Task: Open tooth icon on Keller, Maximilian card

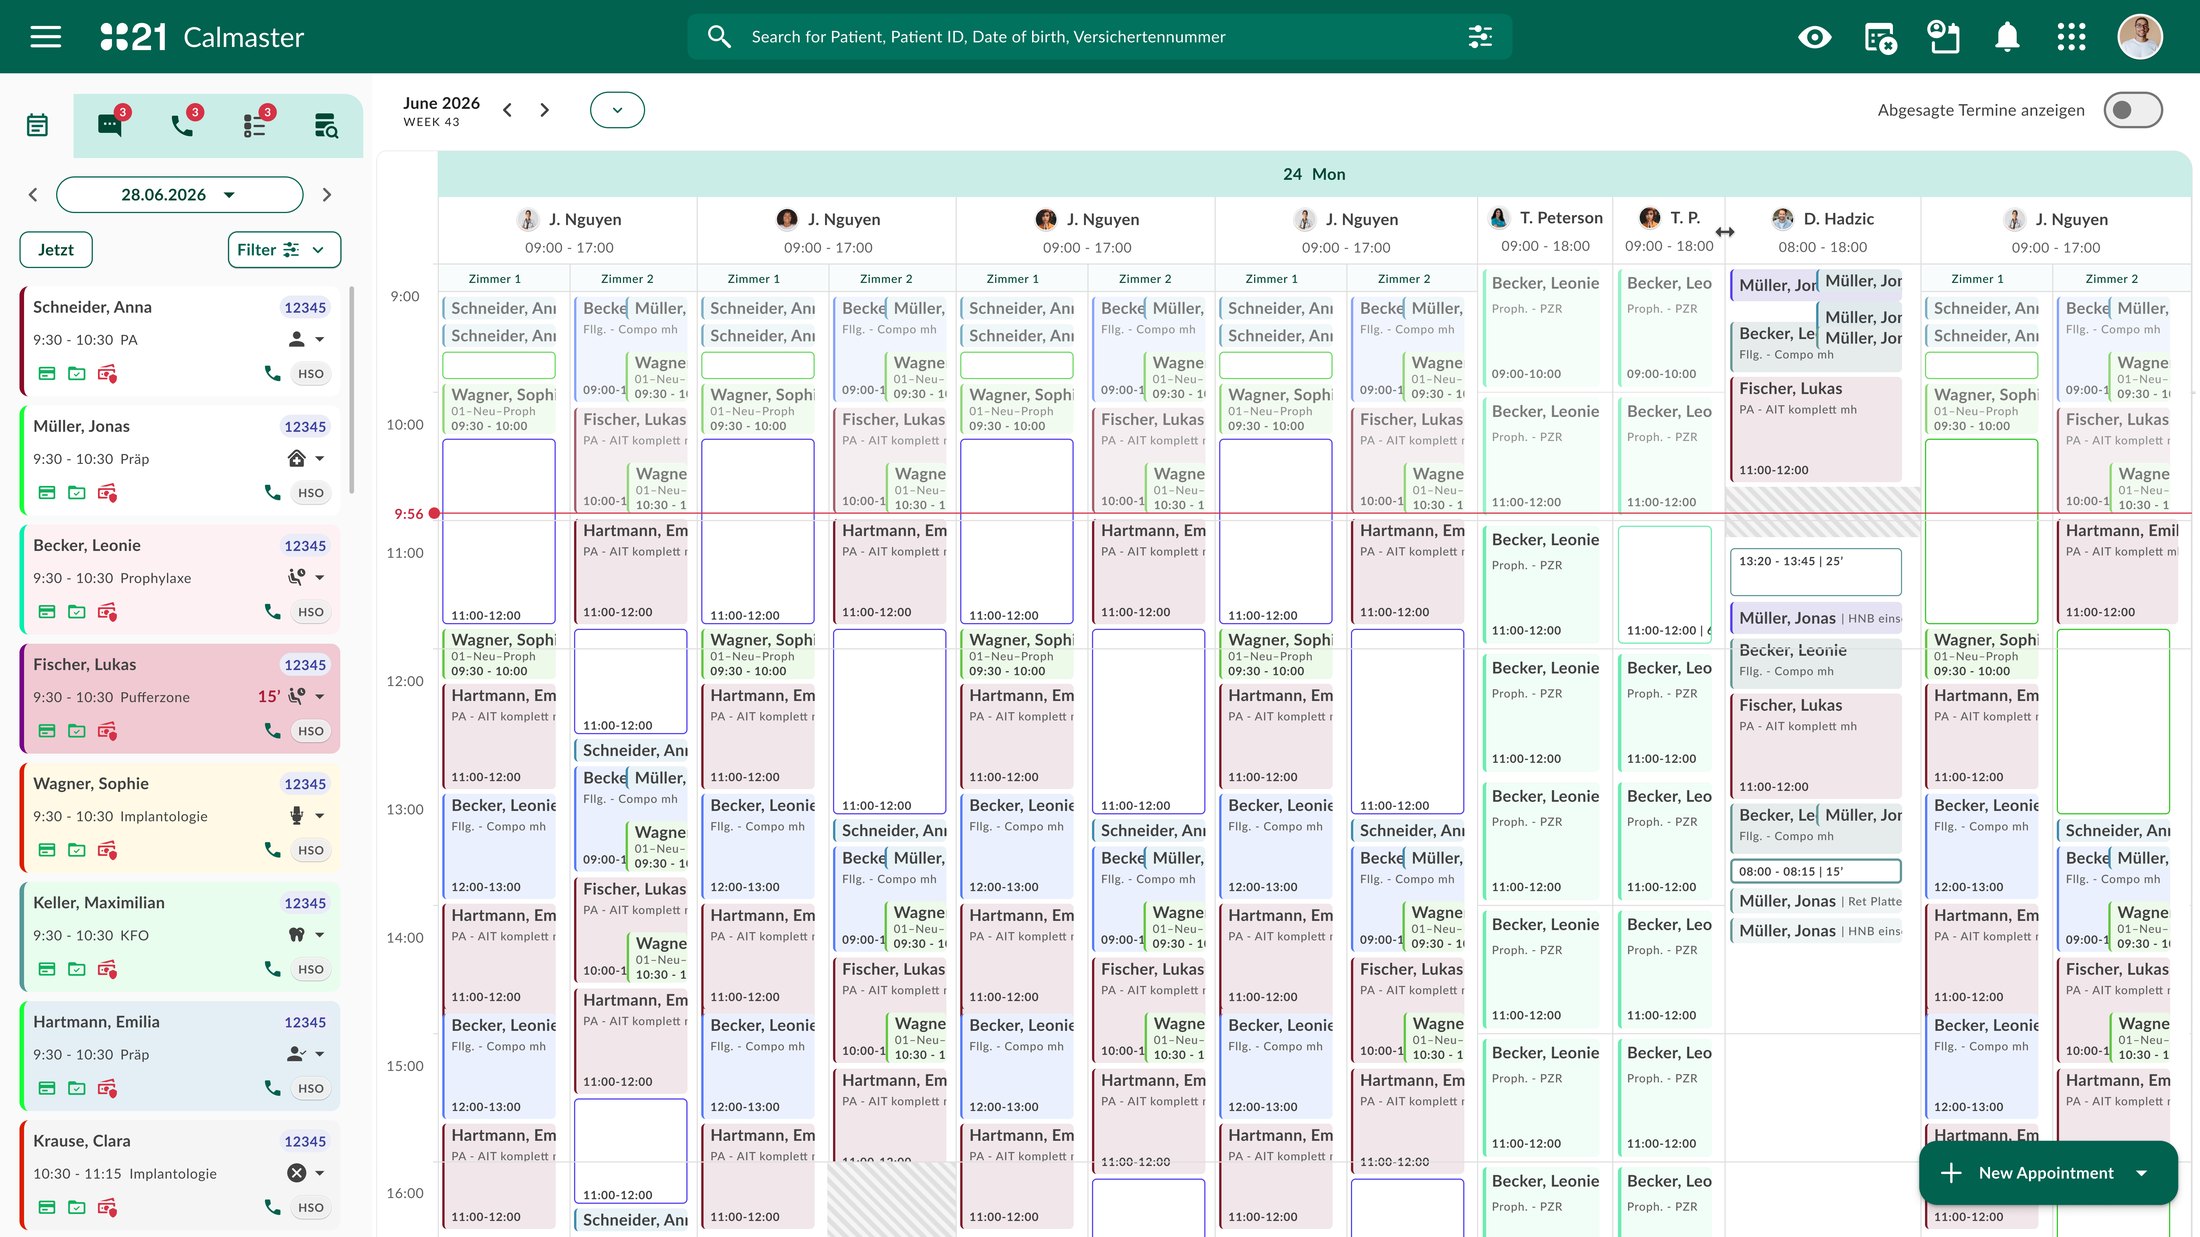Action: click(297, 935)
